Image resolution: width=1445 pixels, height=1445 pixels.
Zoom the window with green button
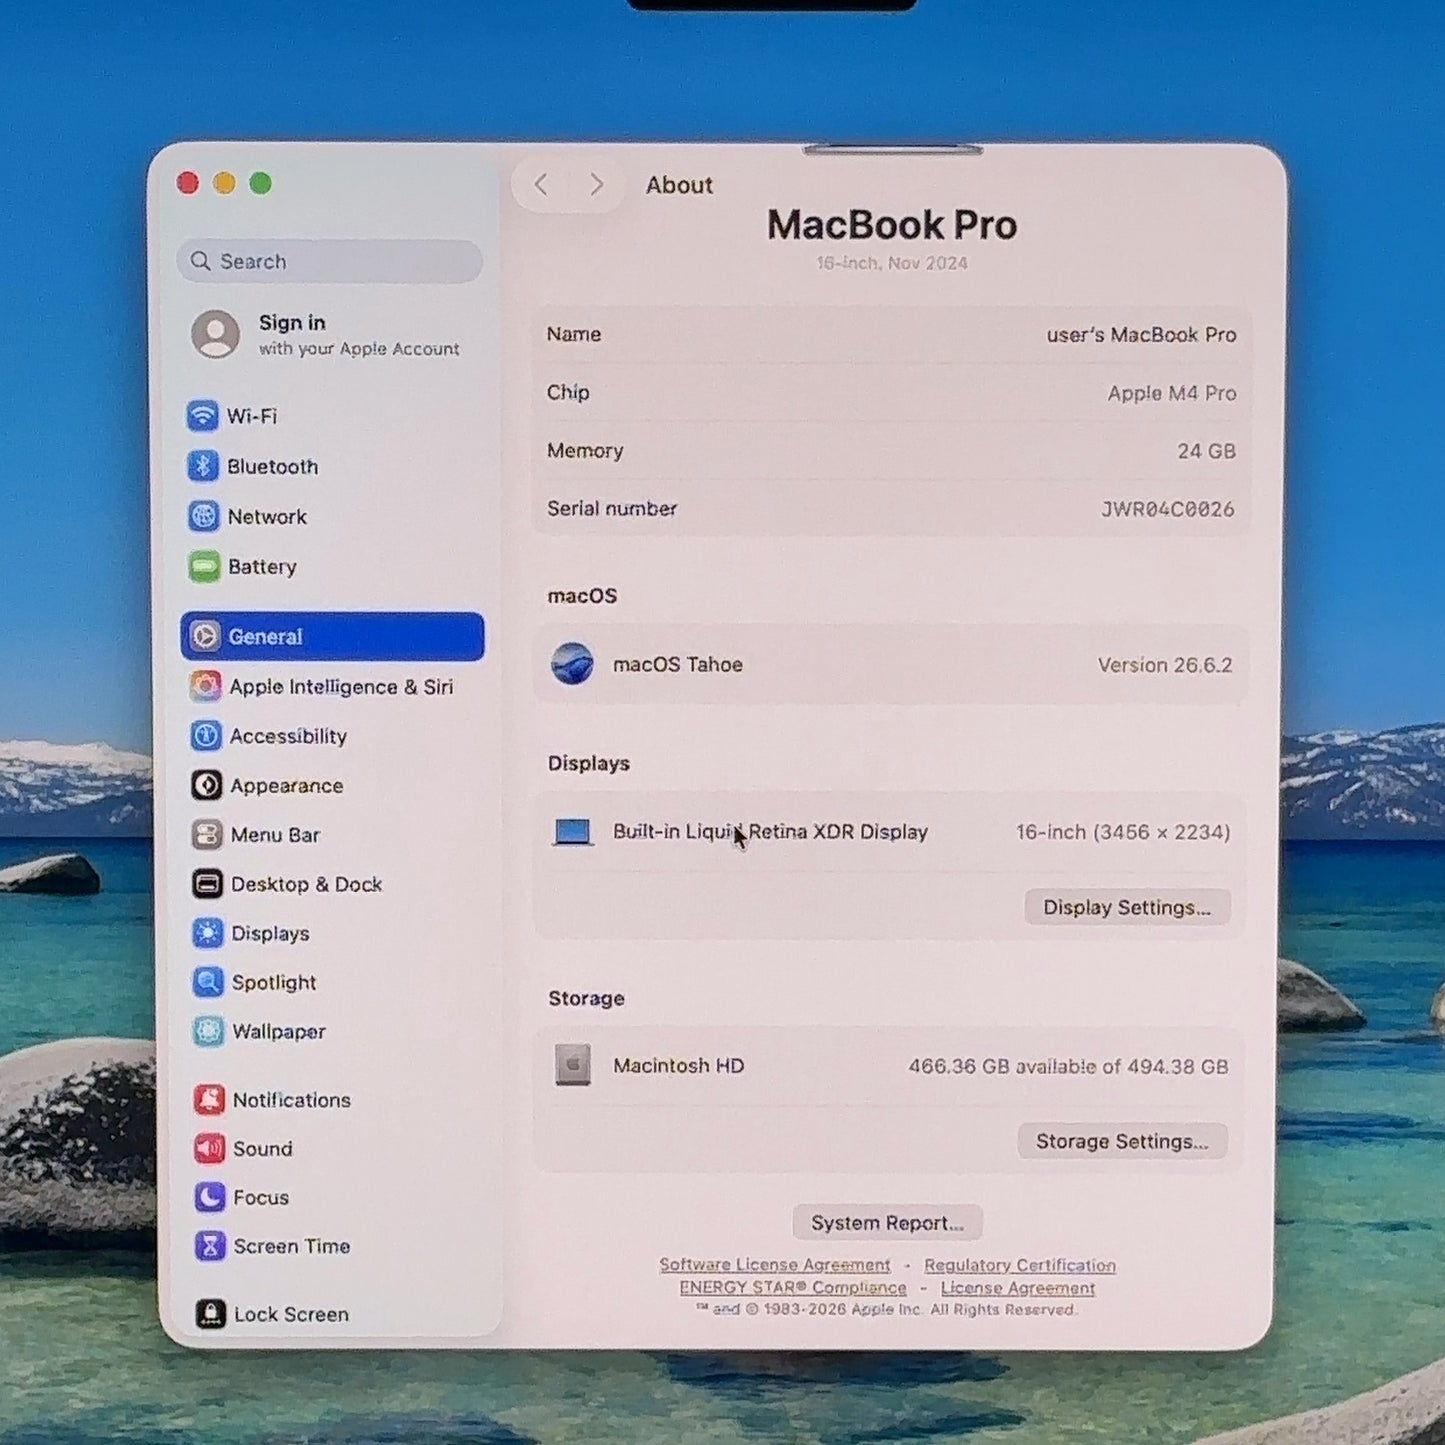pos(261,183)
